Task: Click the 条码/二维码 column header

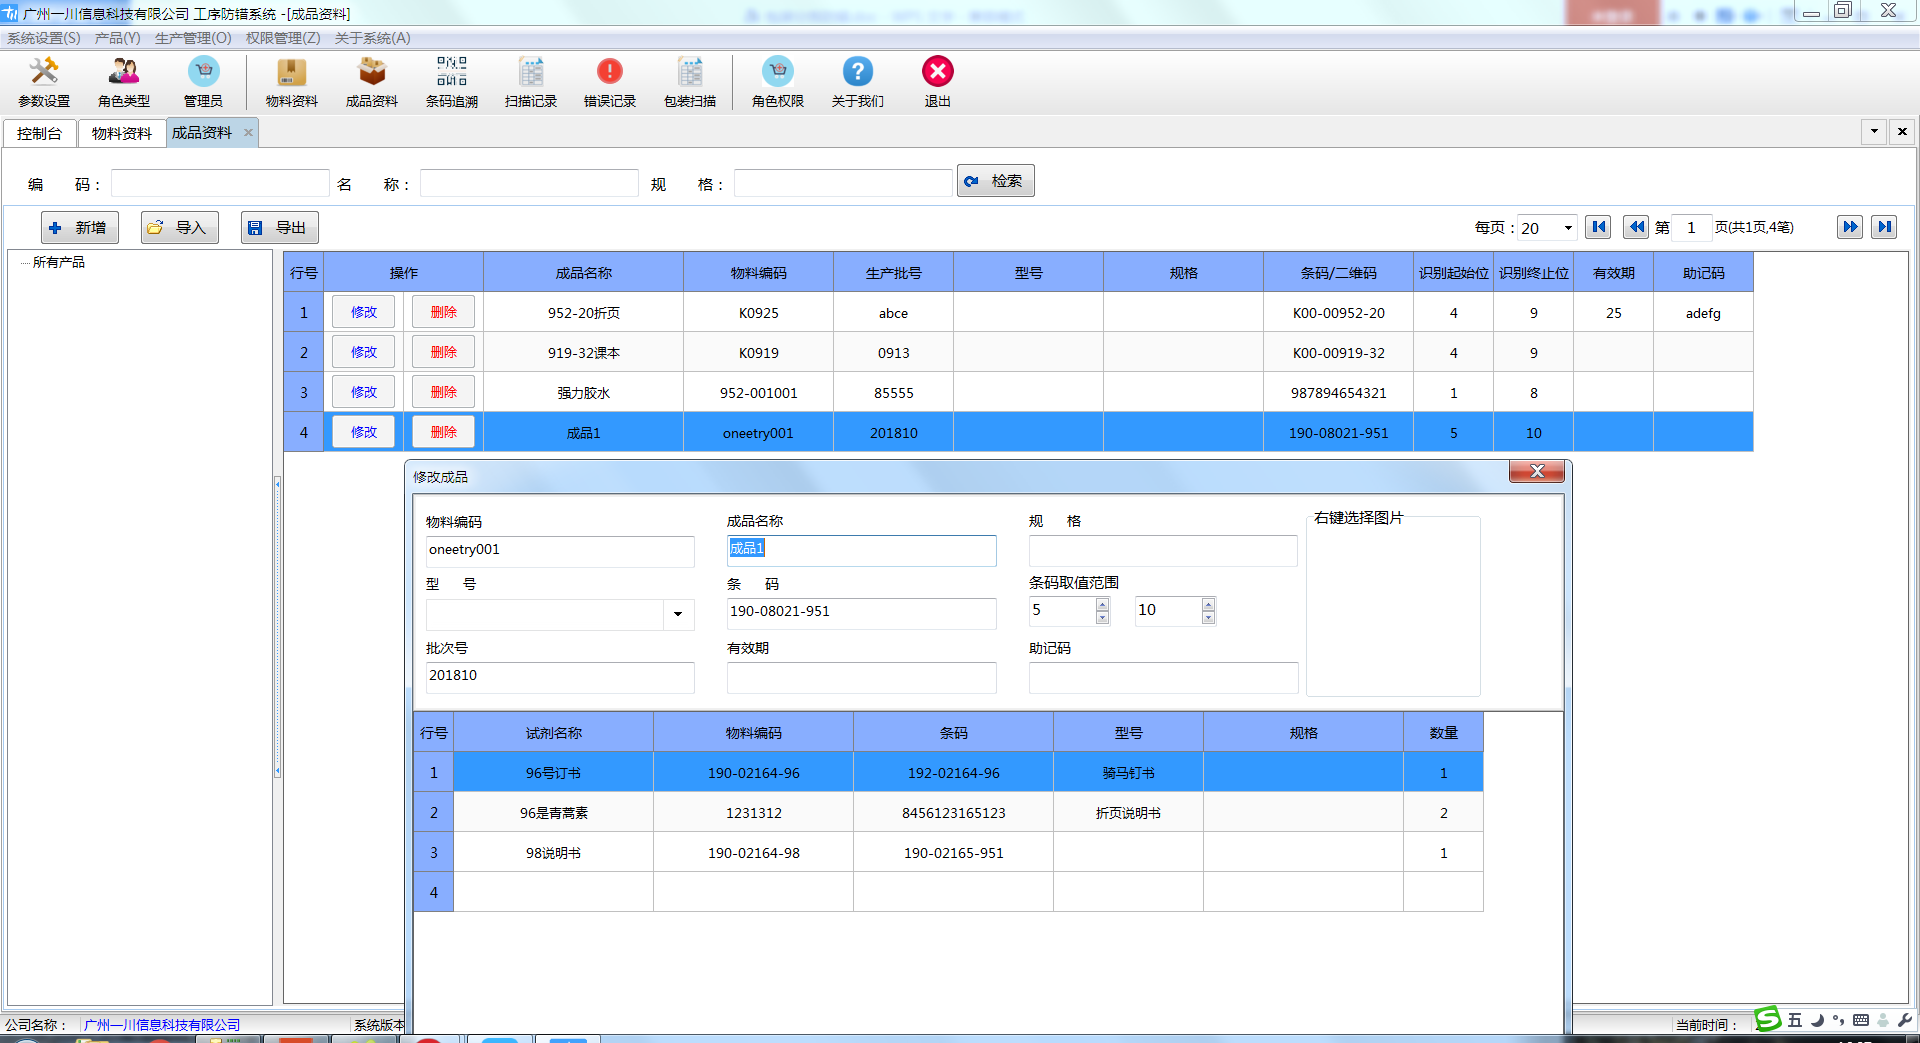Action: point(1338,272)
